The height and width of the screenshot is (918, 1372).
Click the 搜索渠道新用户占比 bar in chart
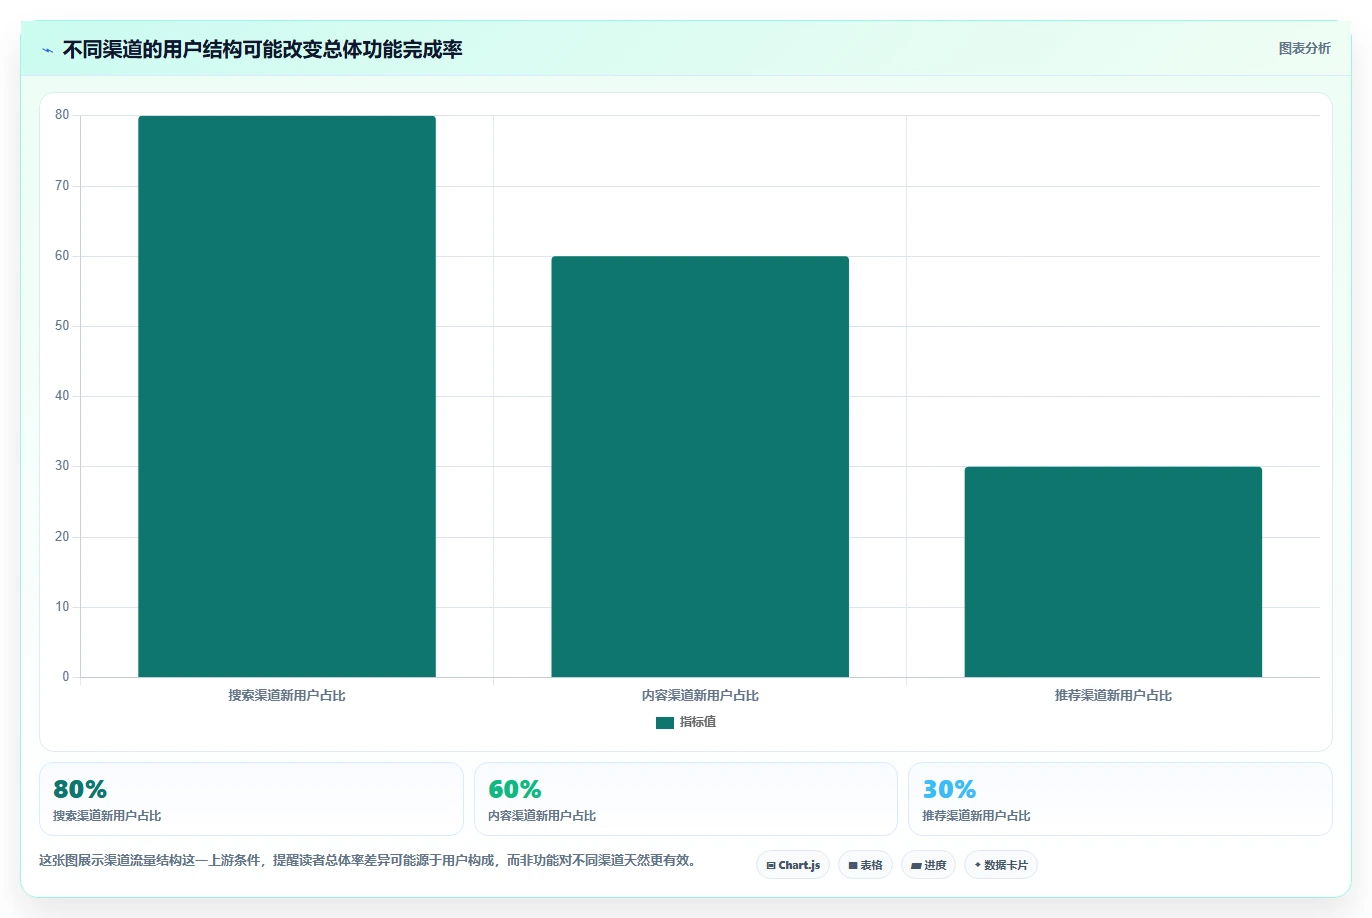point(287,396)
